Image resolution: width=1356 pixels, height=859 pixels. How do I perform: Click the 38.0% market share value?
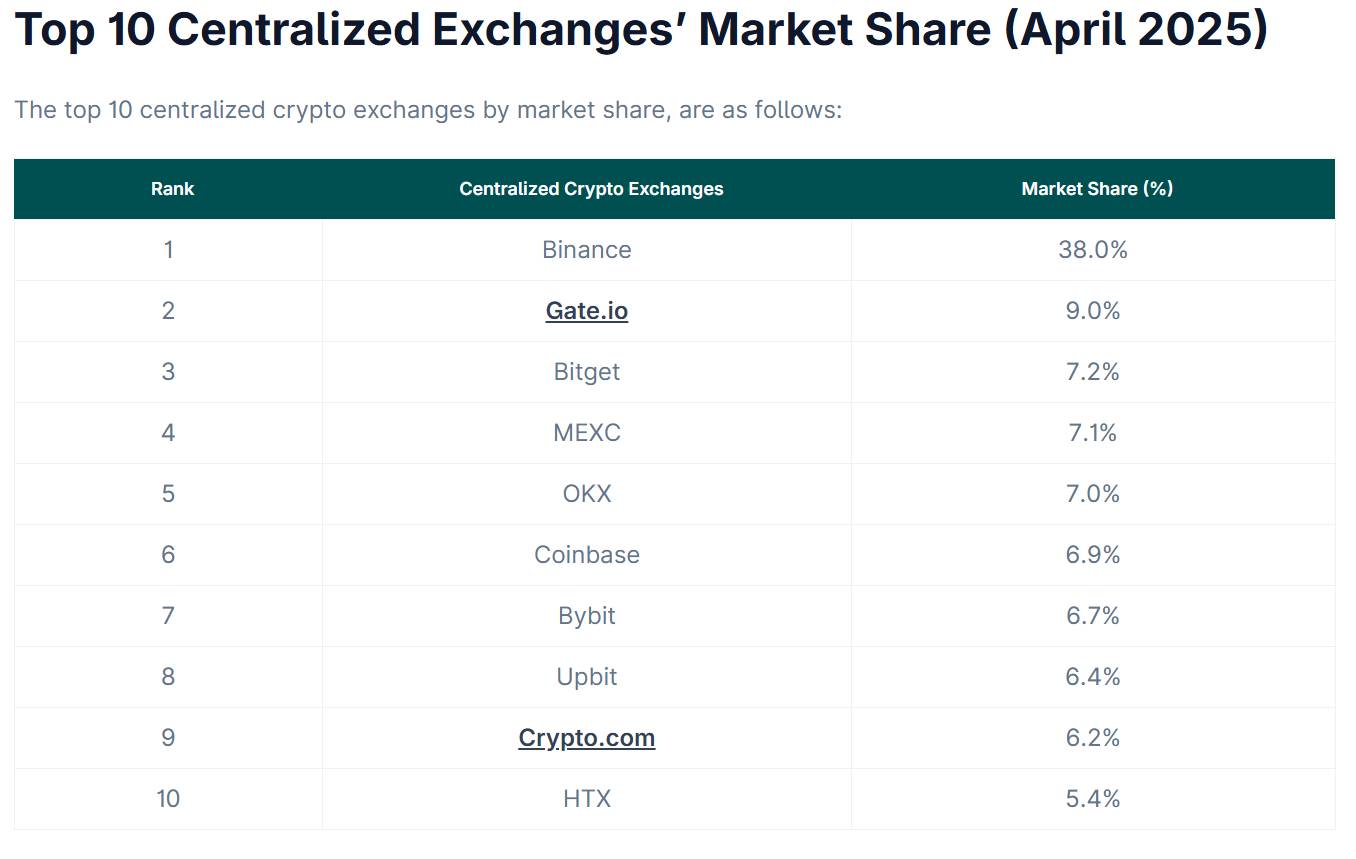point(1092,250)
